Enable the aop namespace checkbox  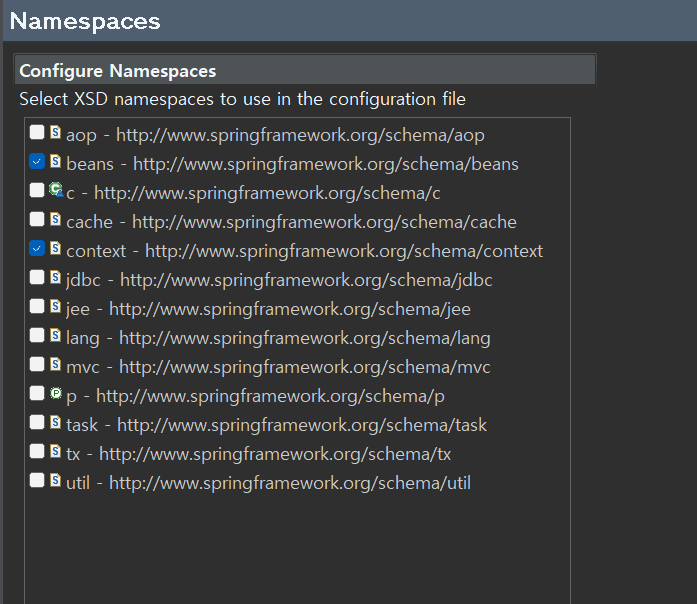[37, 132]
